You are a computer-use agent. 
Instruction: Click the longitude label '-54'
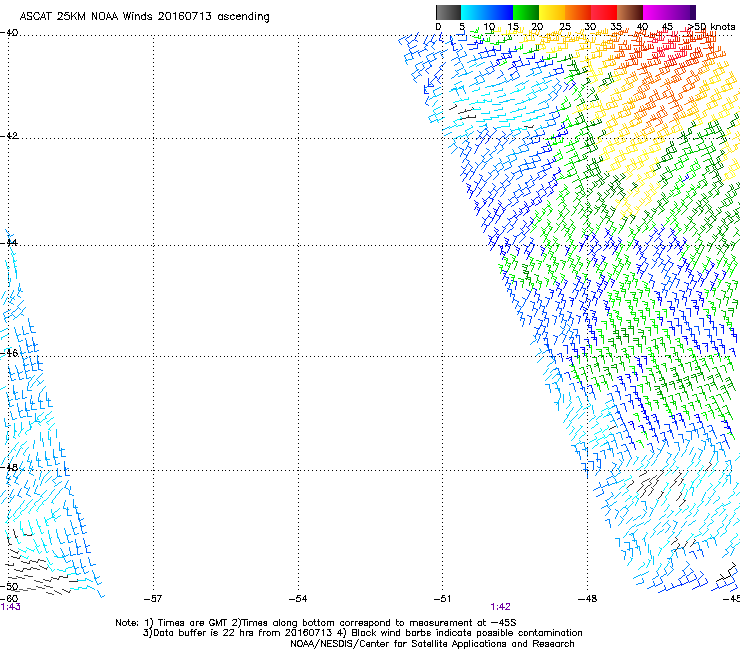click(x=298, y=599)
